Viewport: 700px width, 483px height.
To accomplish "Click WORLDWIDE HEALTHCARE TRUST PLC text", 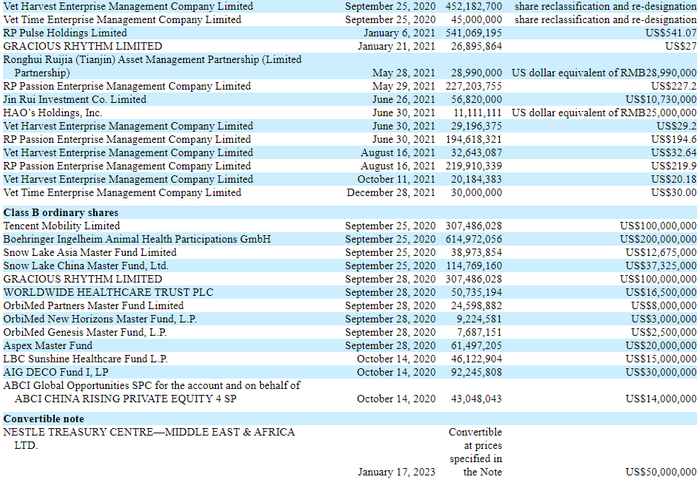I will (x=108, y=292).
